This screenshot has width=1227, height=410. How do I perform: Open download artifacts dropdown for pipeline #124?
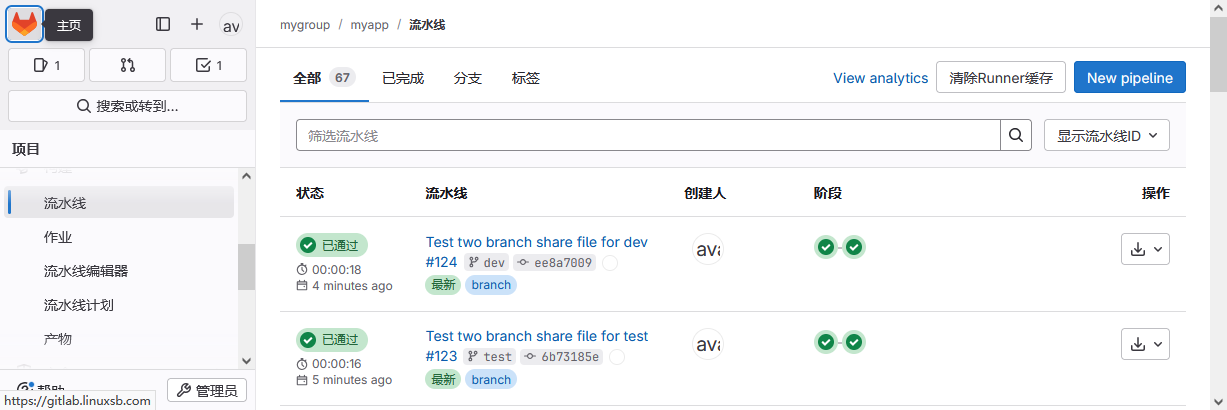click(1145, 250)
